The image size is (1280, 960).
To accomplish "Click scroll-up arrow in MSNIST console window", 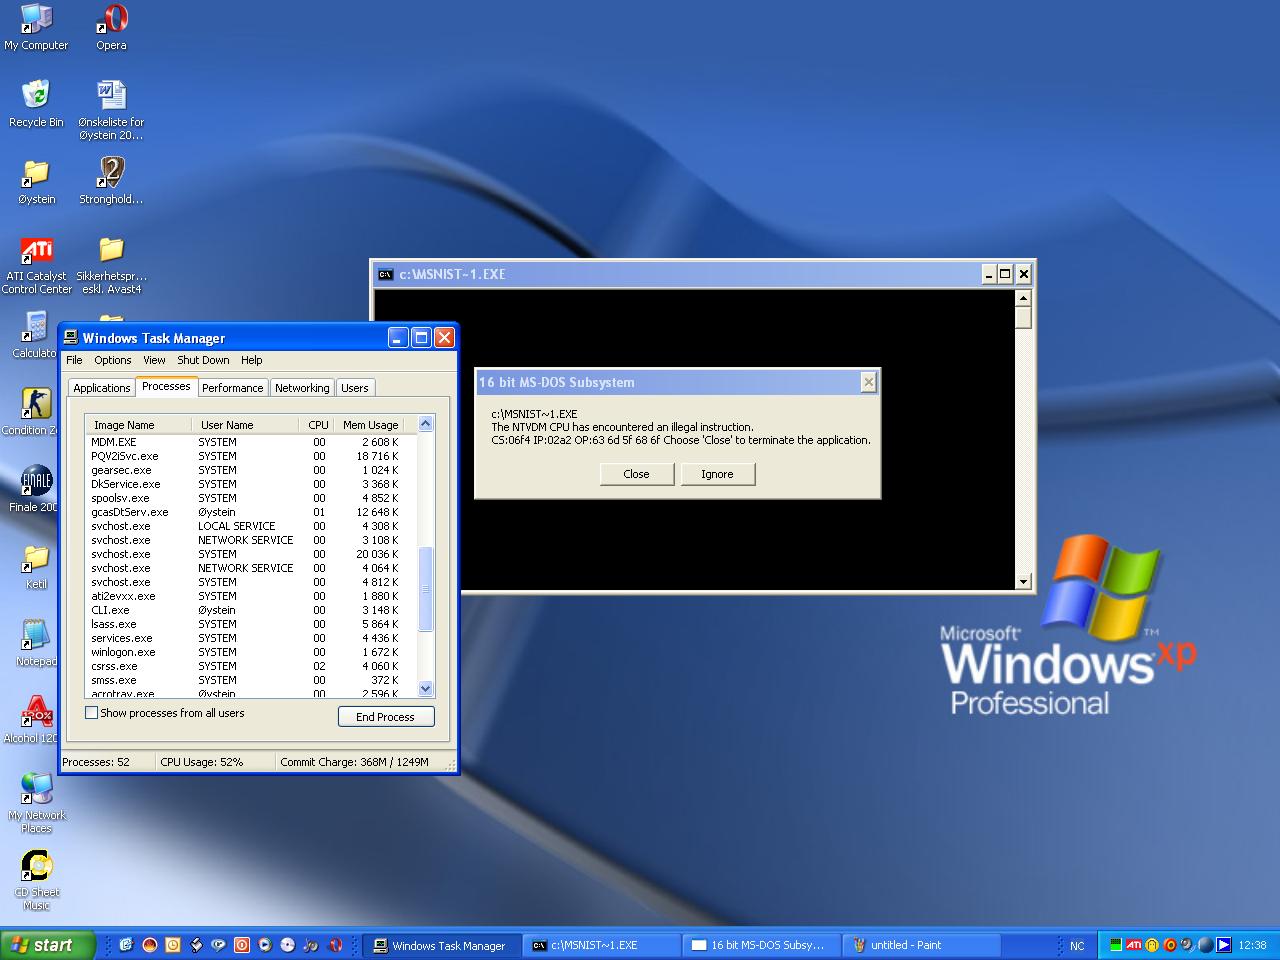I will [x=1023, y=298].
